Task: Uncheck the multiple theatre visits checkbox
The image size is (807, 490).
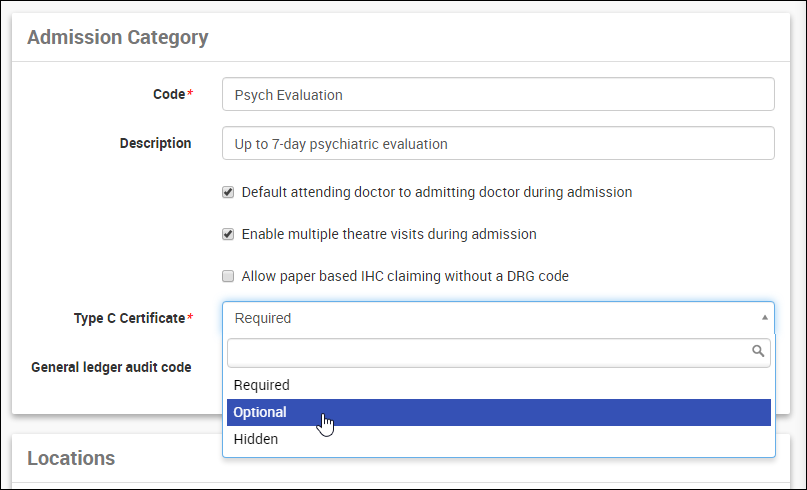Action: [x=228, y=234]
